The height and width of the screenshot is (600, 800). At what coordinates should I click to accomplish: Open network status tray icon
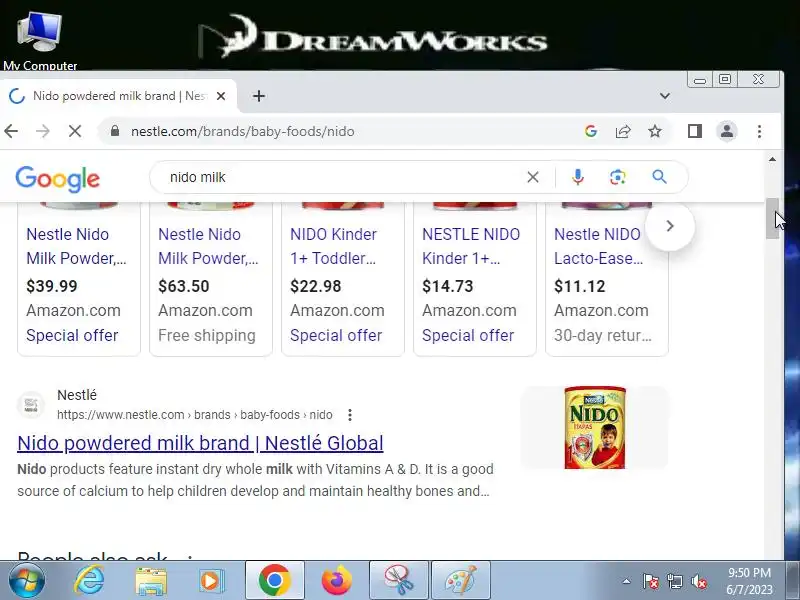click(674, 581)
